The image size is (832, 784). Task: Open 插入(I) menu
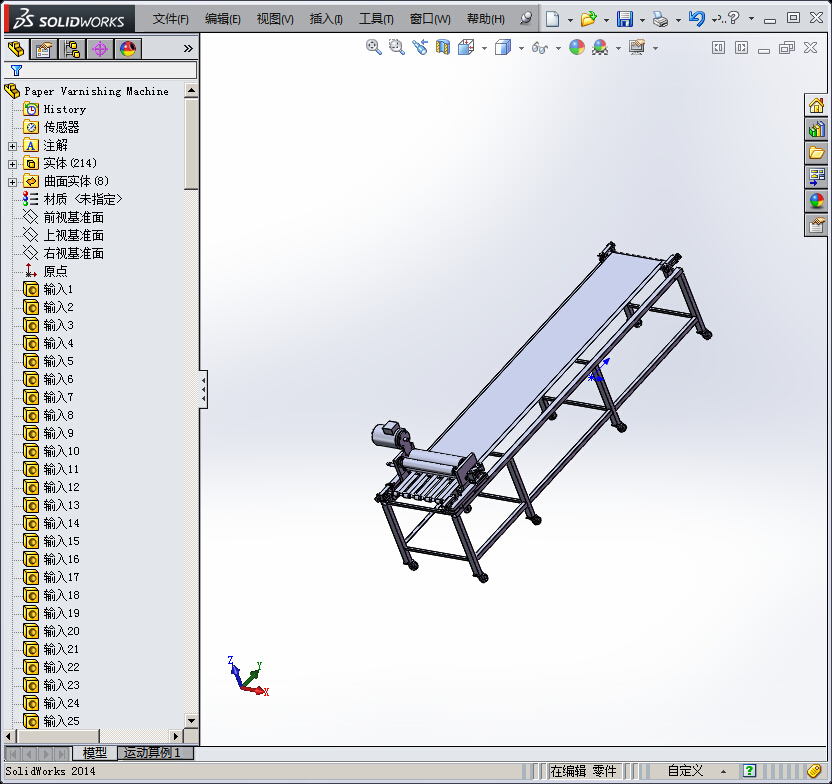[x=326, y=19]
